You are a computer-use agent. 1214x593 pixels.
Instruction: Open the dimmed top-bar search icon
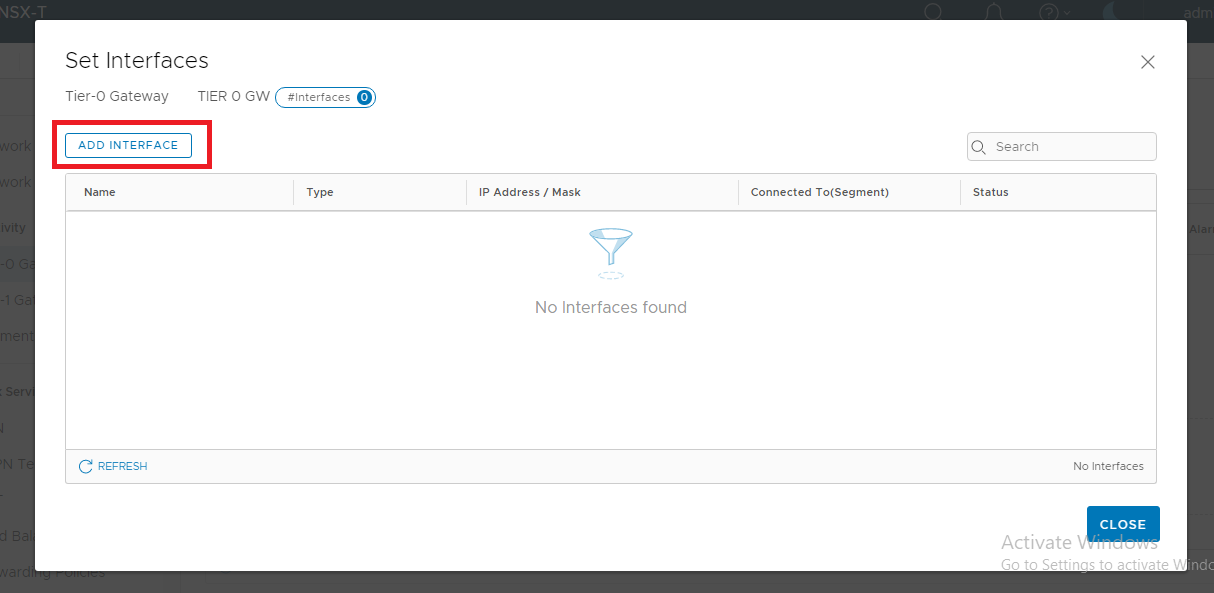(x=933, y=12)
